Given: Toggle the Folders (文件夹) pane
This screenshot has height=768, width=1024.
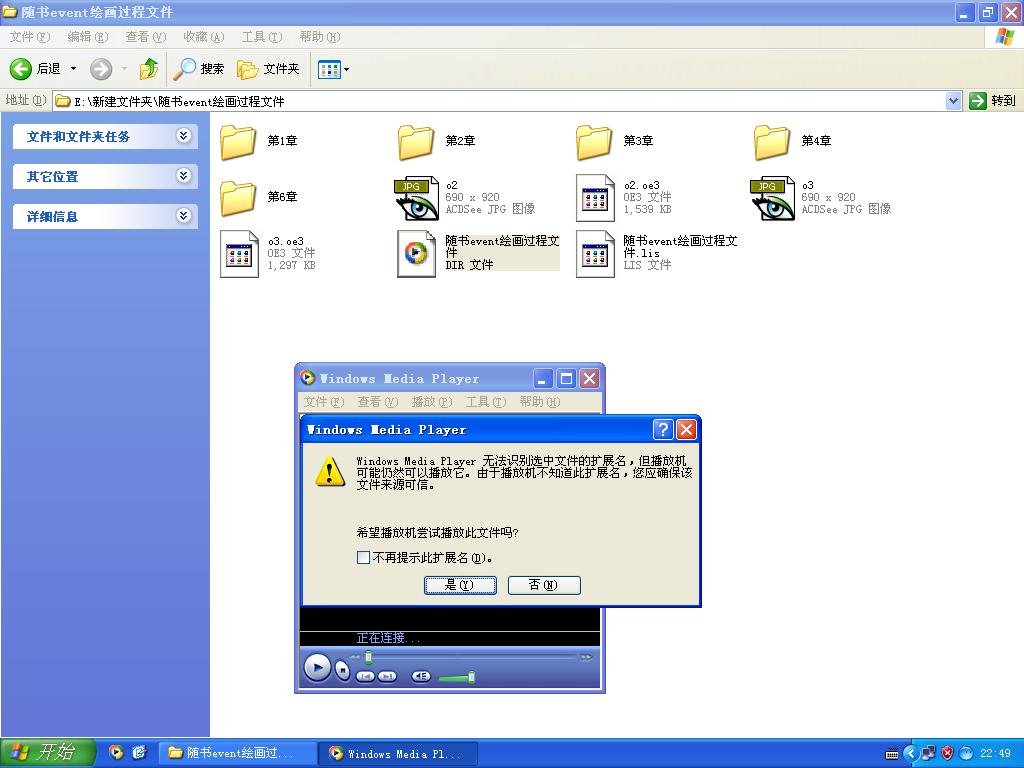Looking at the screenshot, I should pos(268,69).
